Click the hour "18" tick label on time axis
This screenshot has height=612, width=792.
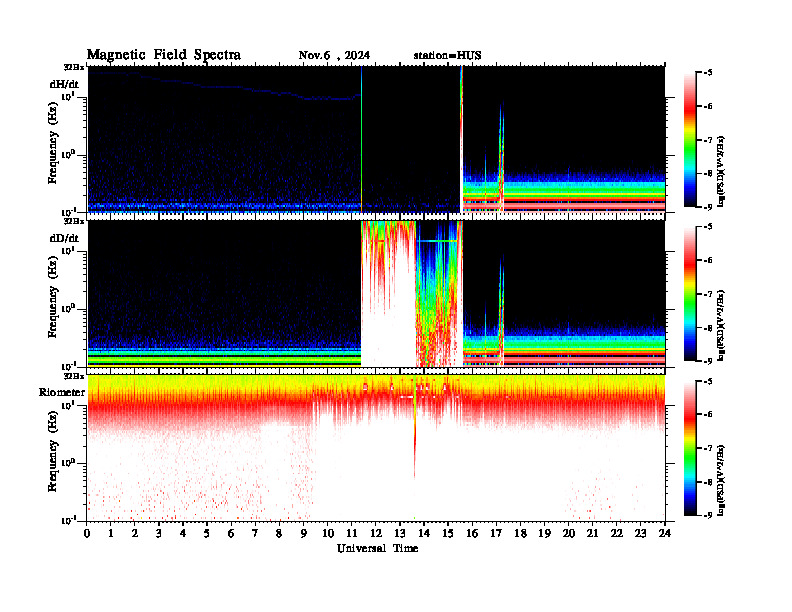point(520,534)
